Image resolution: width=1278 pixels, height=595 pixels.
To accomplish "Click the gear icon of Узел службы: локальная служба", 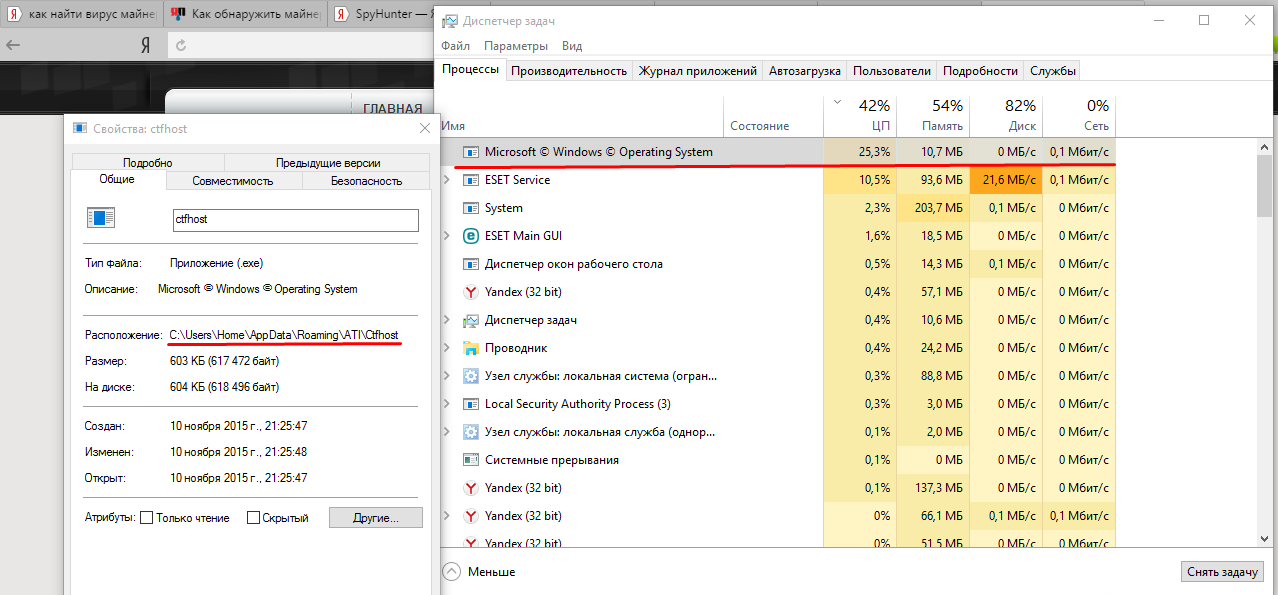I will click(470, 432).
